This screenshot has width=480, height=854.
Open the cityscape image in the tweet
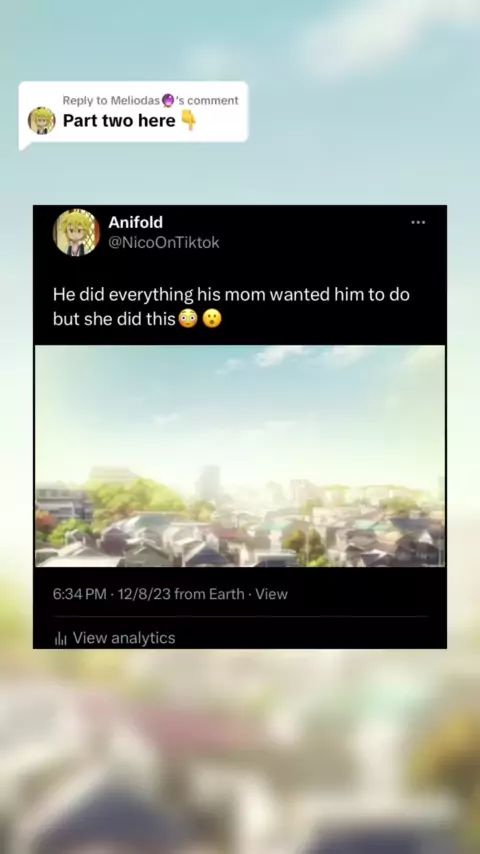pyautogui.click(x=240, y=456)
